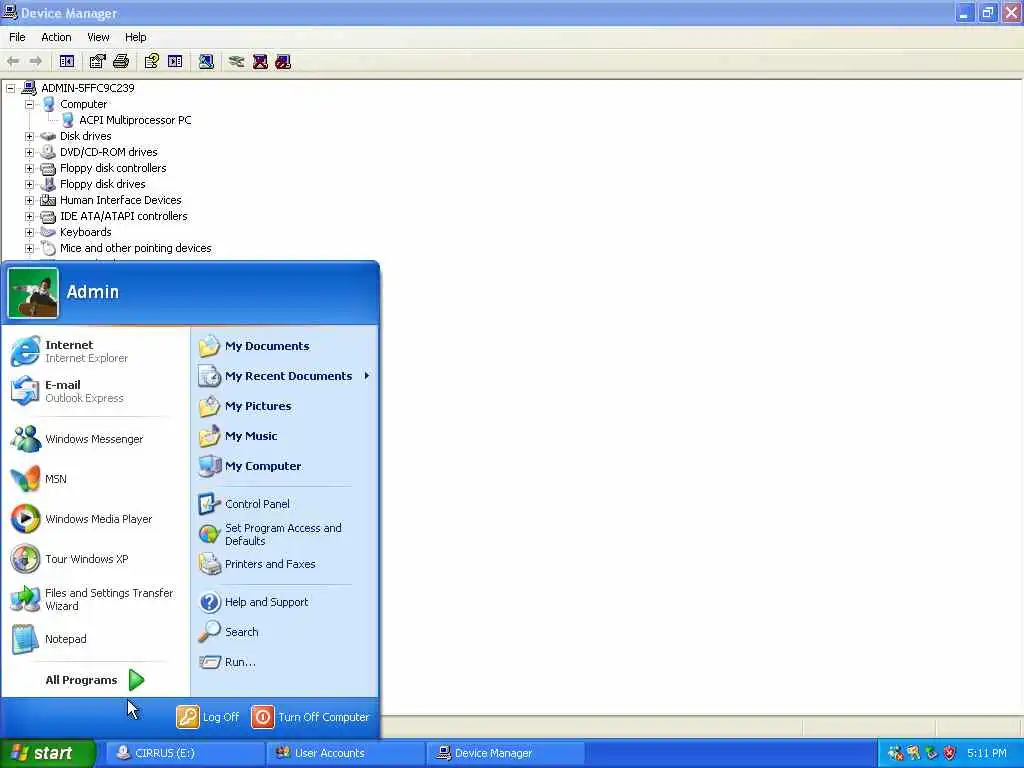Open All Programs list
Image resolution: width=1024 pixels, height=768 pixels.
click(95, 680)
